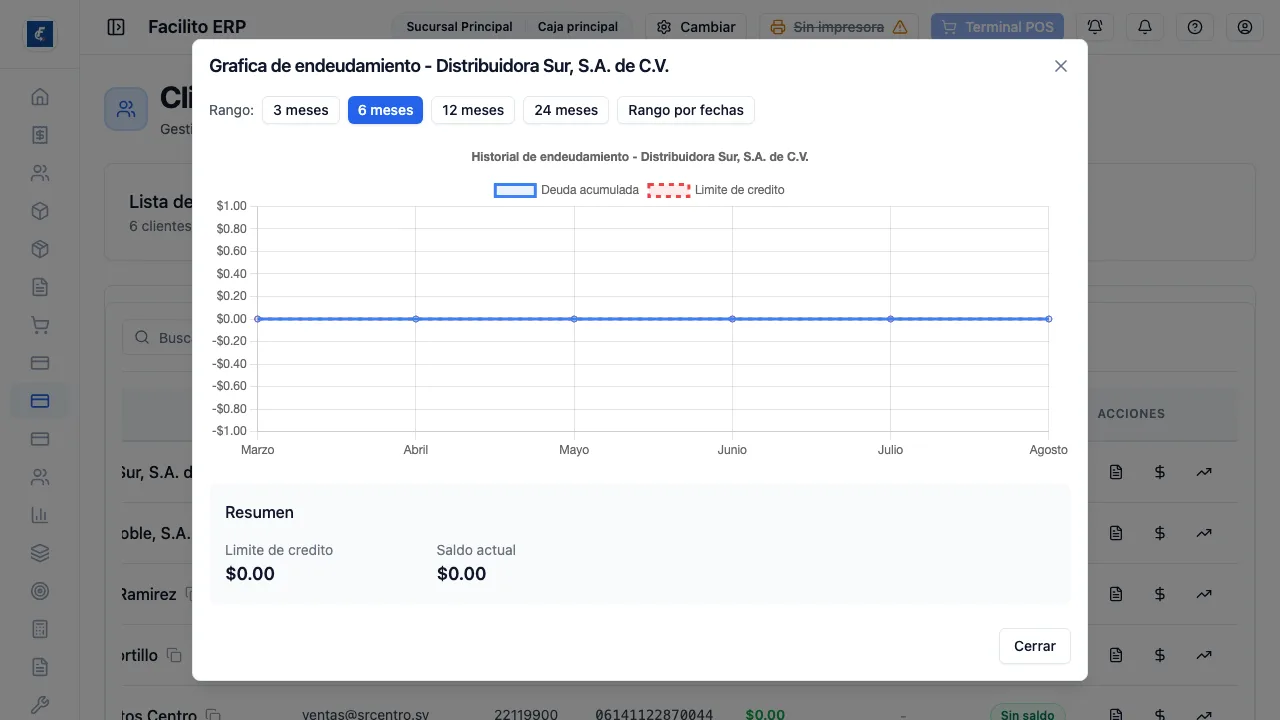Toggle the sidebar panel icon

point(116,27)
